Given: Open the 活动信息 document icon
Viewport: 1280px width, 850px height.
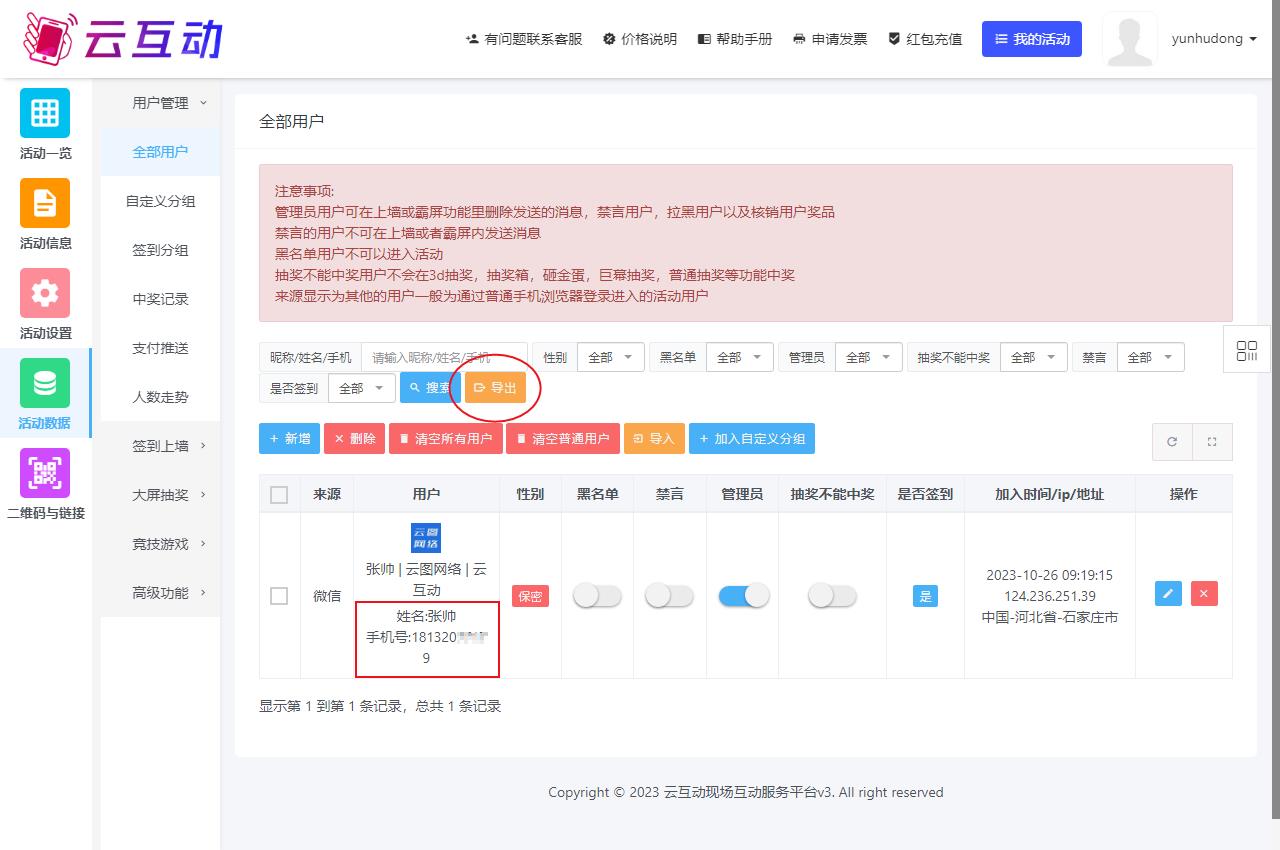Looking at the screenshot, I should pos(45,203).
